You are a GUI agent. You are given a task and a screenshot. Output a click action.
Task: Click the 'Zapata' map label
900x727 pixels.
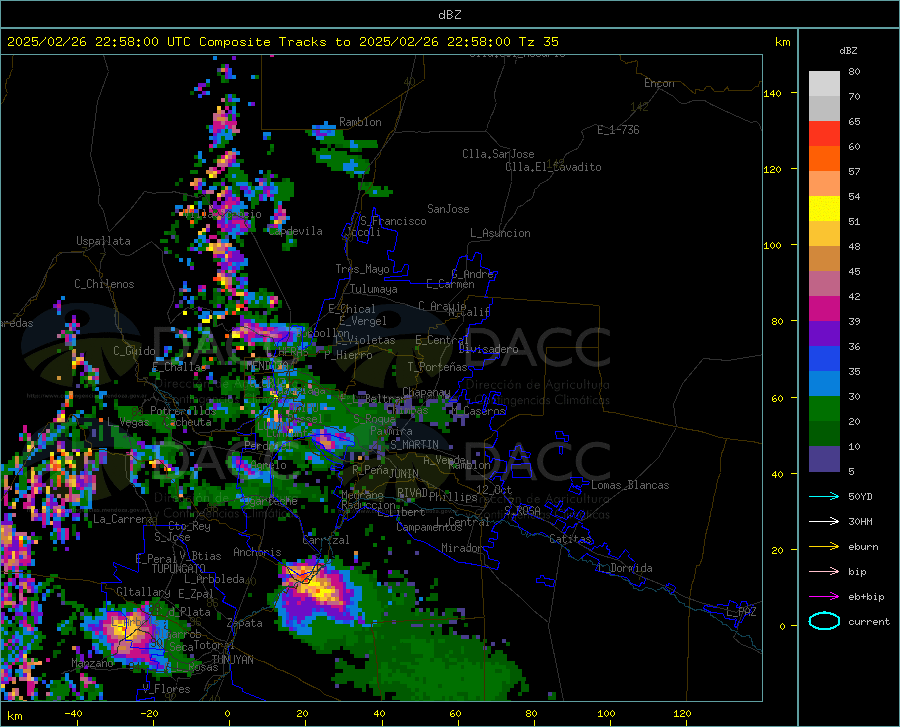(x=245, y=623)
